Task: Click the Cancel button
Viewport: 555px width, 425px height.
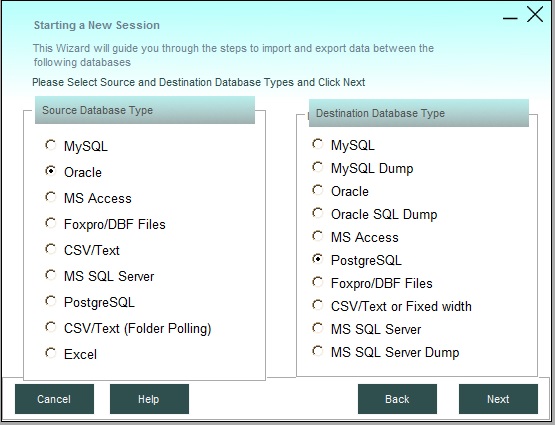Action: [54, 399]
